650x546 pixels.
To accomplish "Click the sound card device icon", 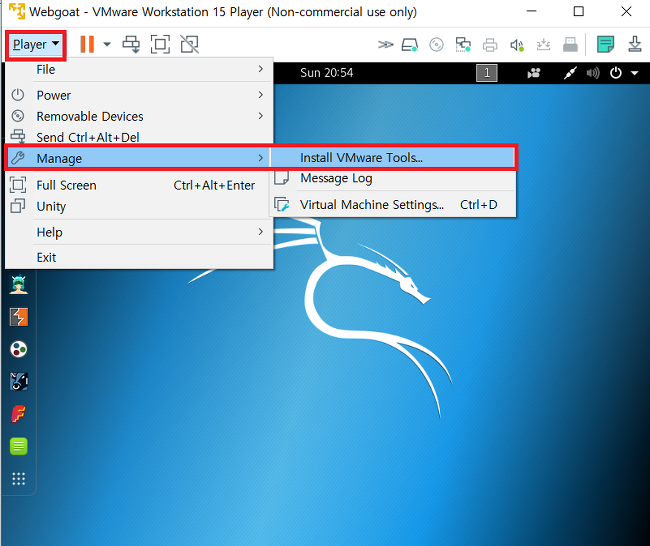I will (x=517, y=45).
